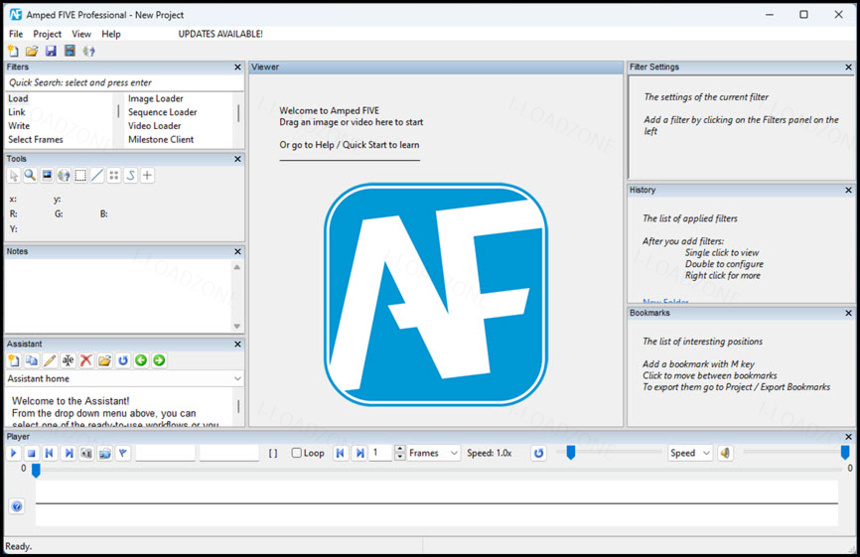The width and height of the screenshot is (860, 557).
Task: Open the Help menu
Action: 111,34
